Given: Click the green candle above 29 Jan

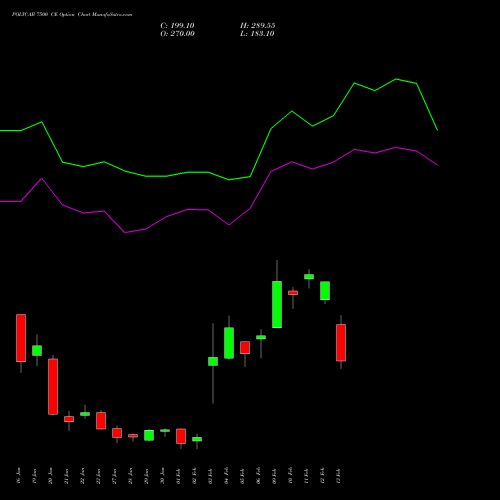Looking at the screenshot, I should [x=149, y=435].
